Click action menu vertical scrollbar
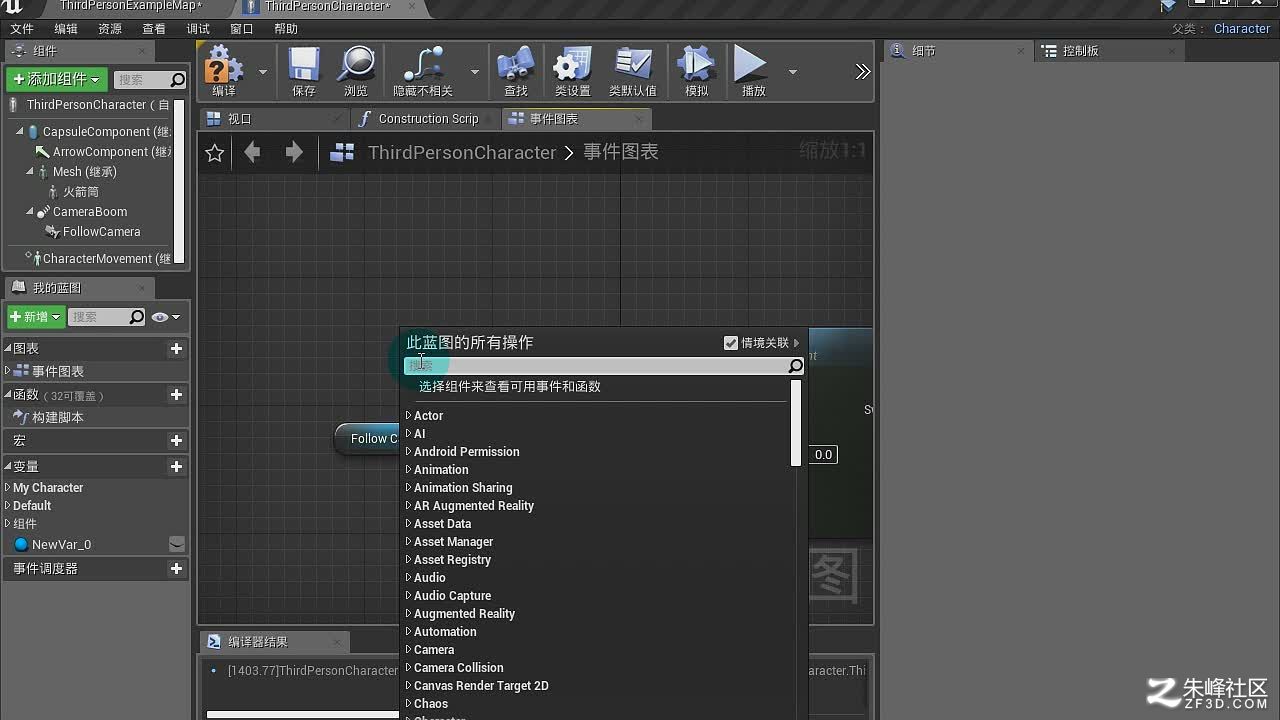 pyautogui.click(x=796, y=423)
